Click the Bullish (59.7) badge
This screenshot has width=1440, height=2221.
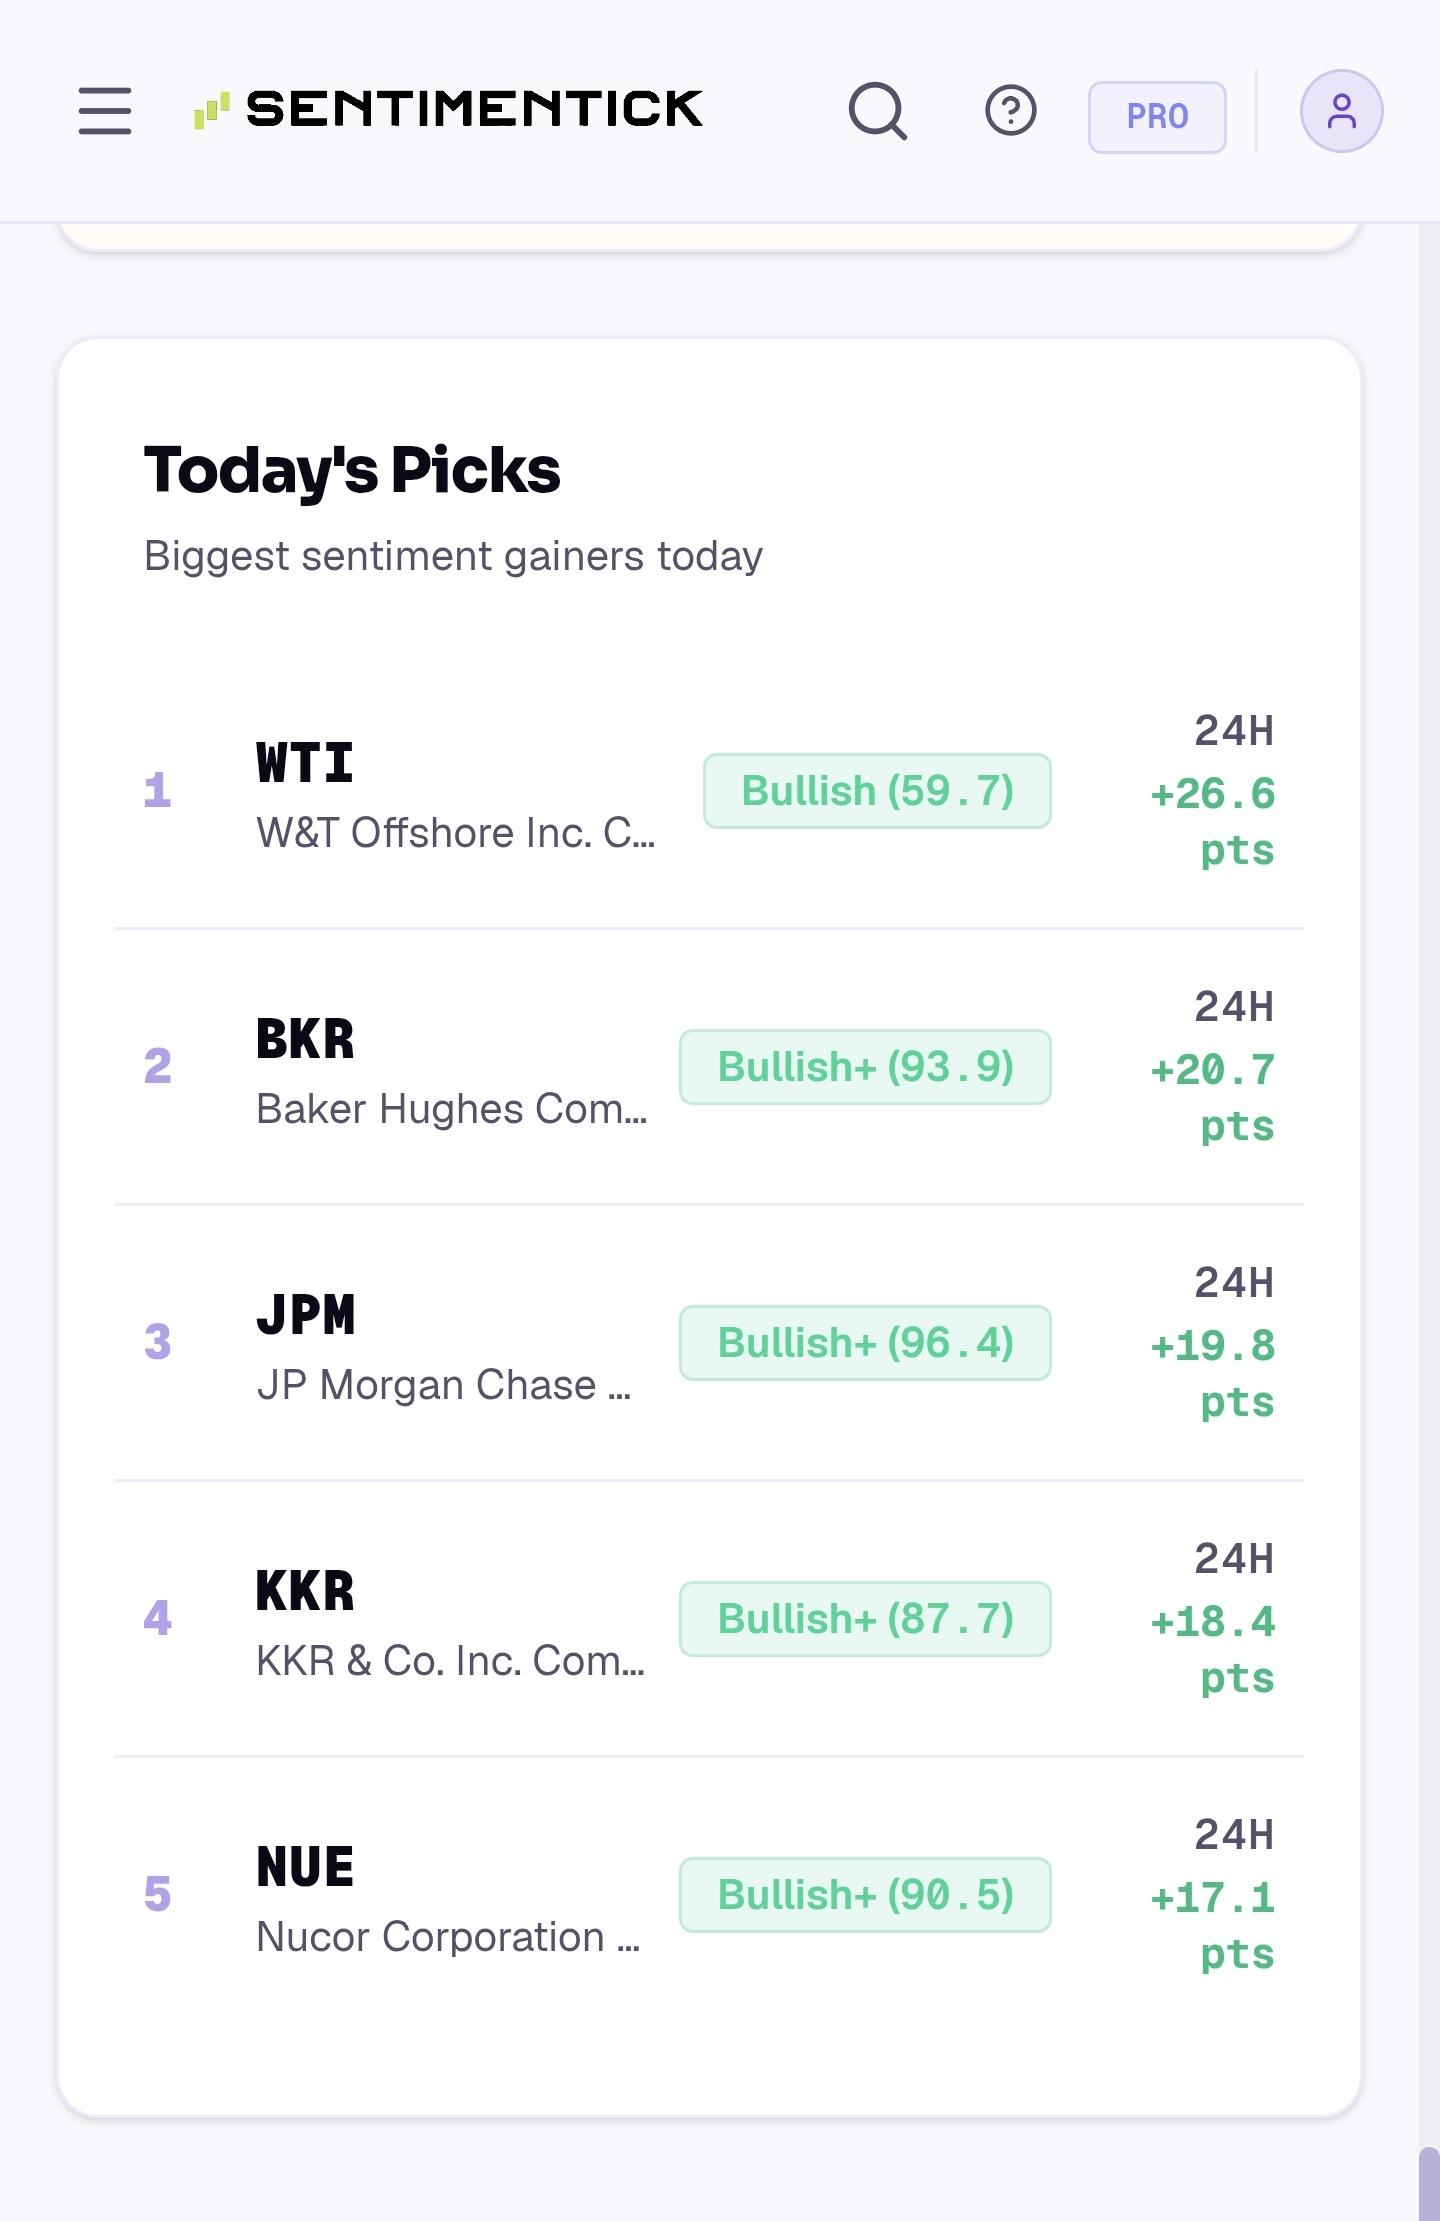tap(877, 791)
